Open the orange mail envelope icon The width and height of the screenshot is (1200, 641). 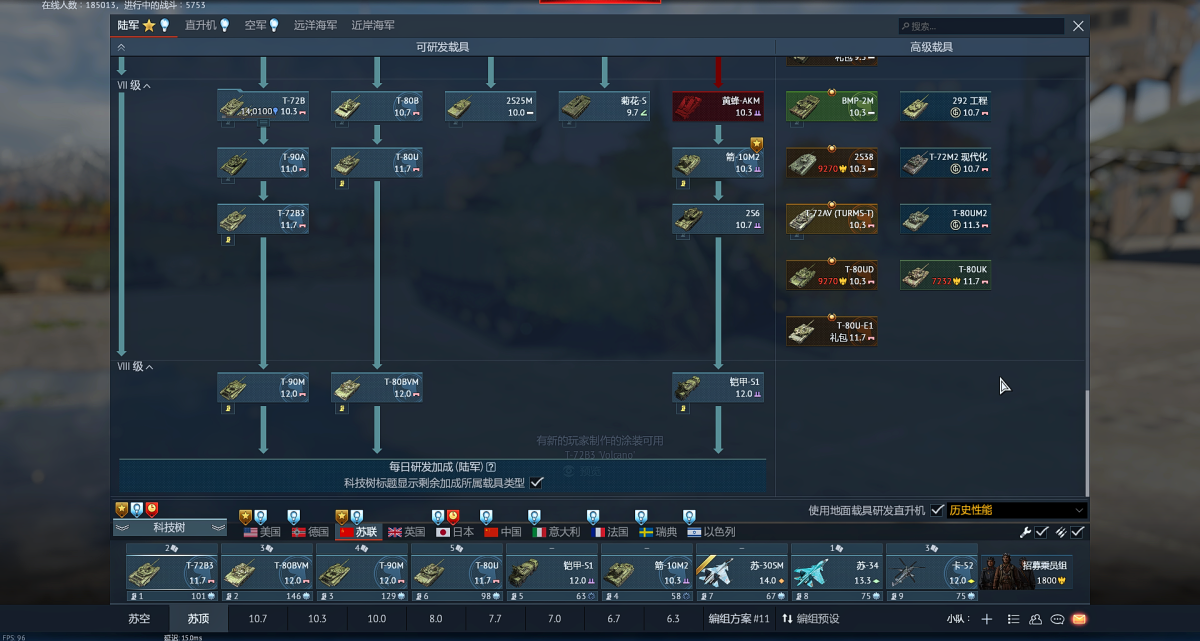[x=1079, y=619]
